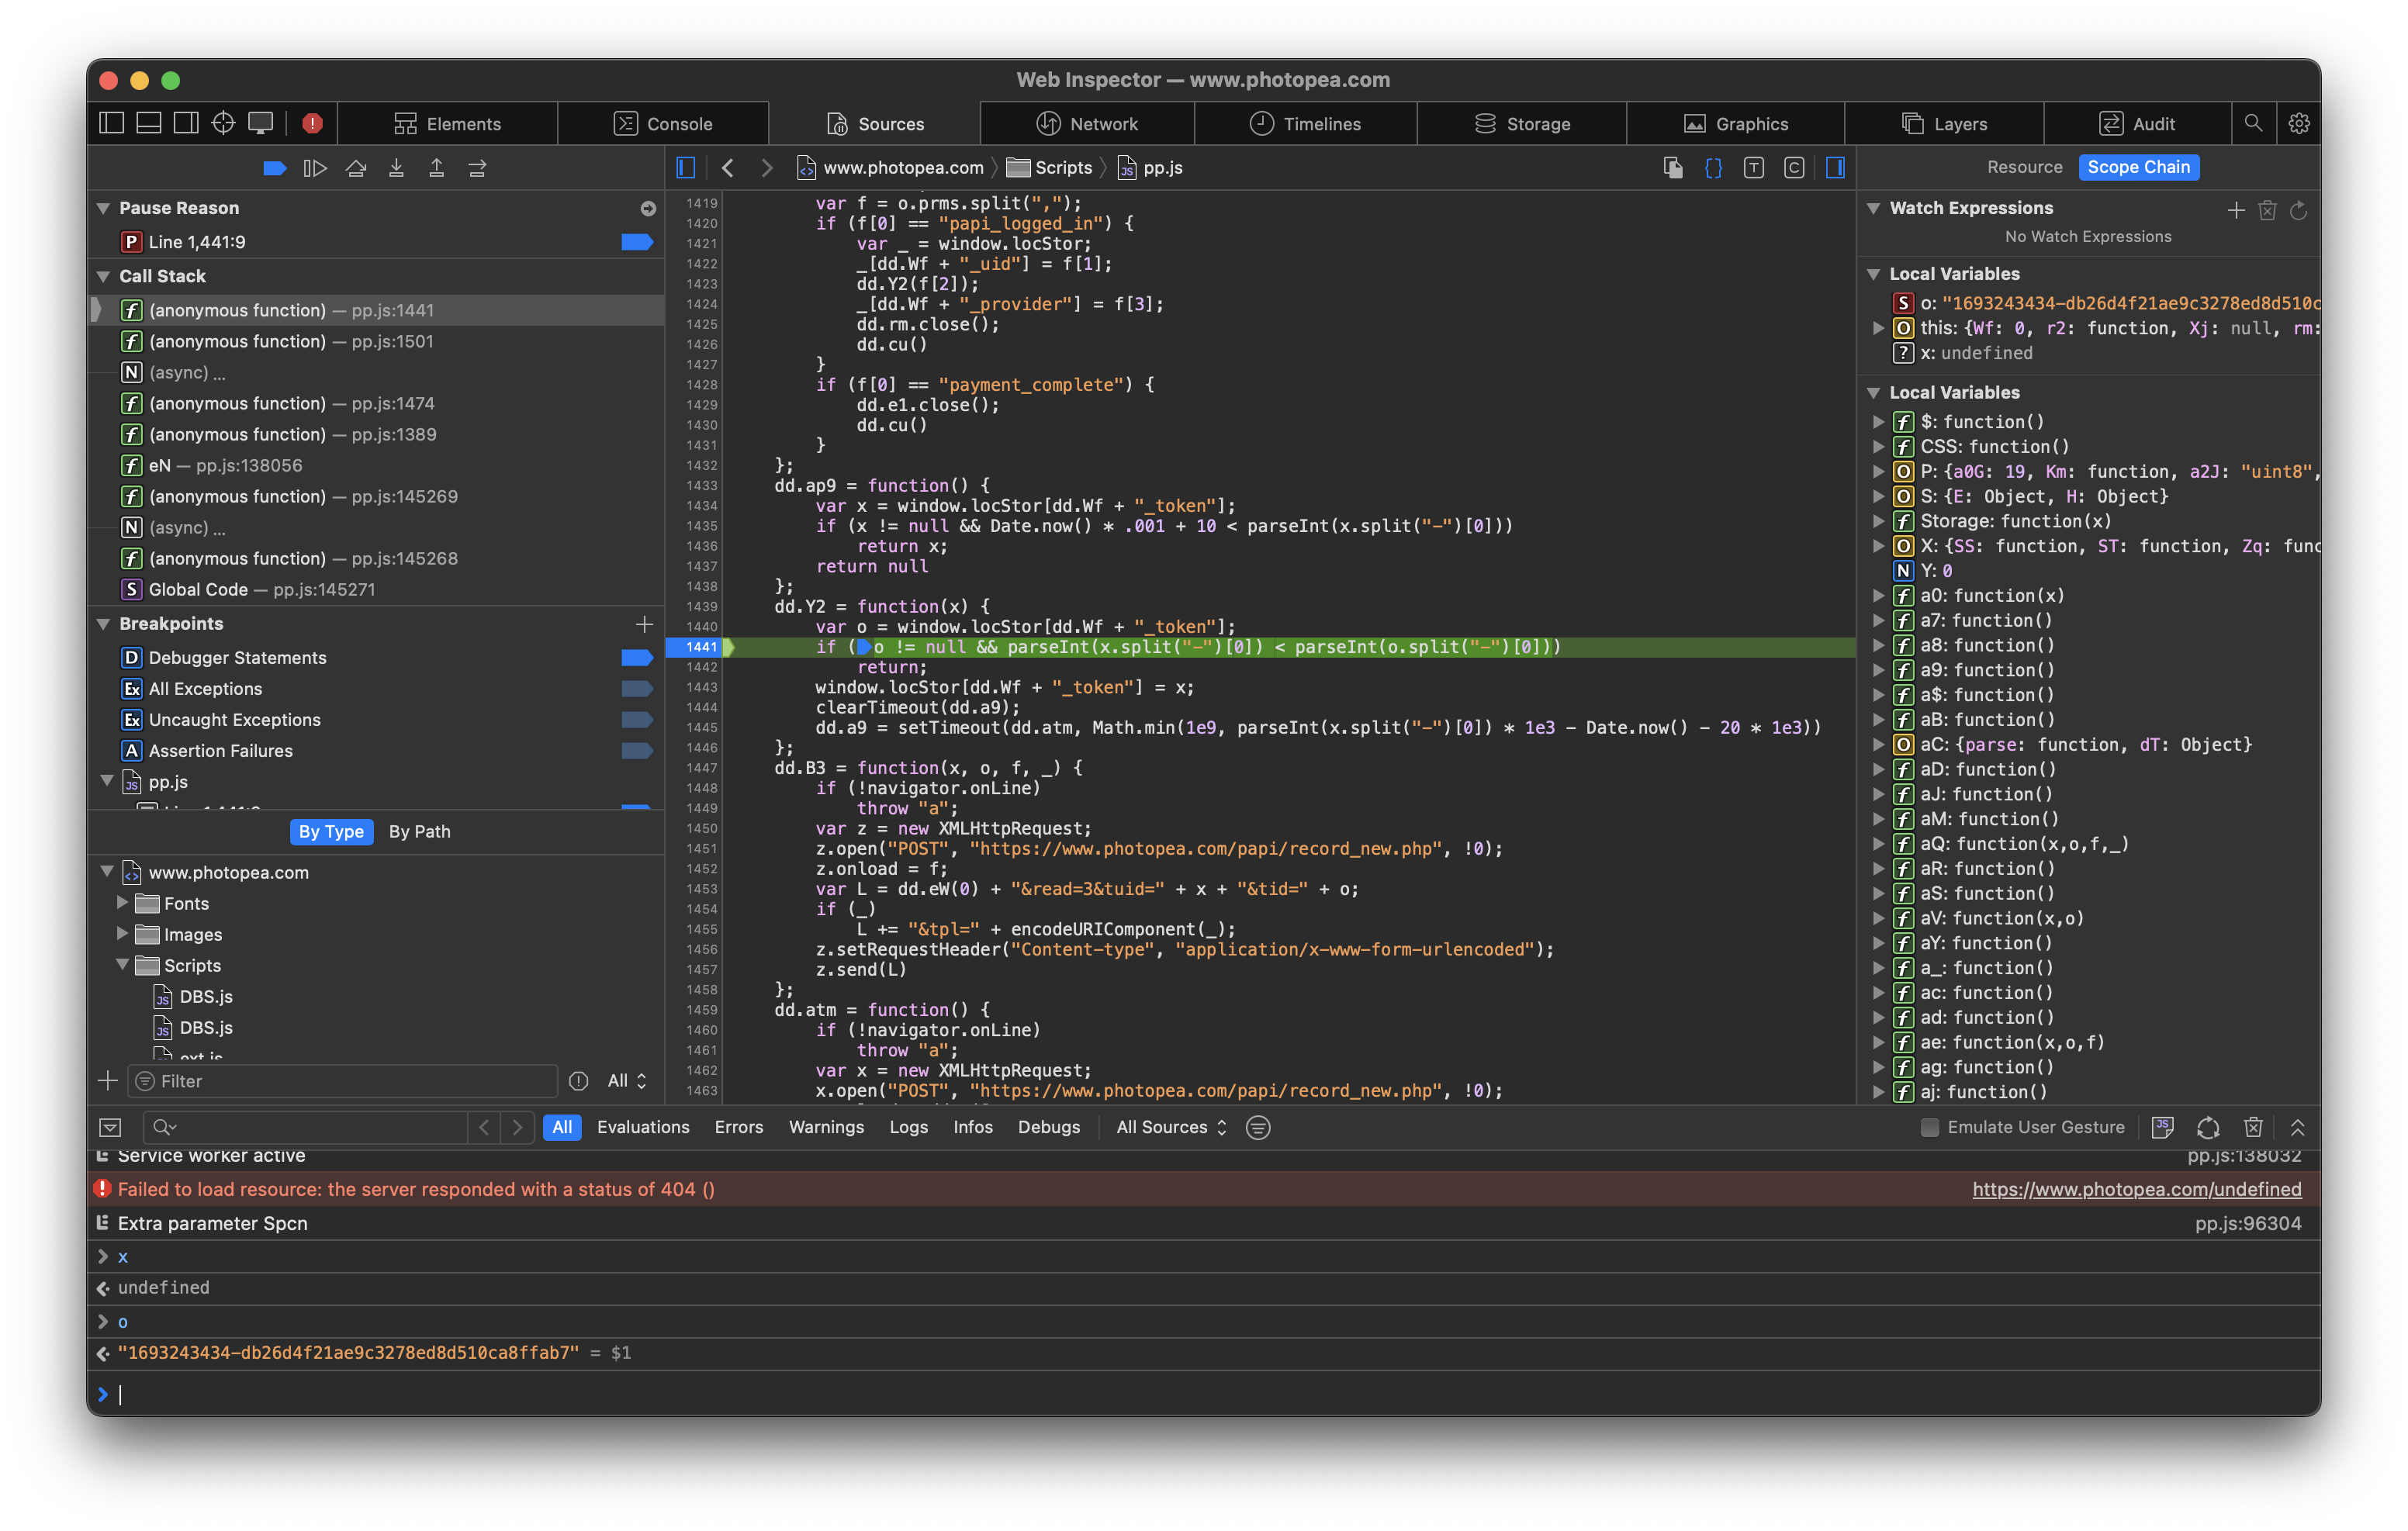Switch to the Resource tab
Viewport: 2408px width, 1531px height.
pos(2024,167)
